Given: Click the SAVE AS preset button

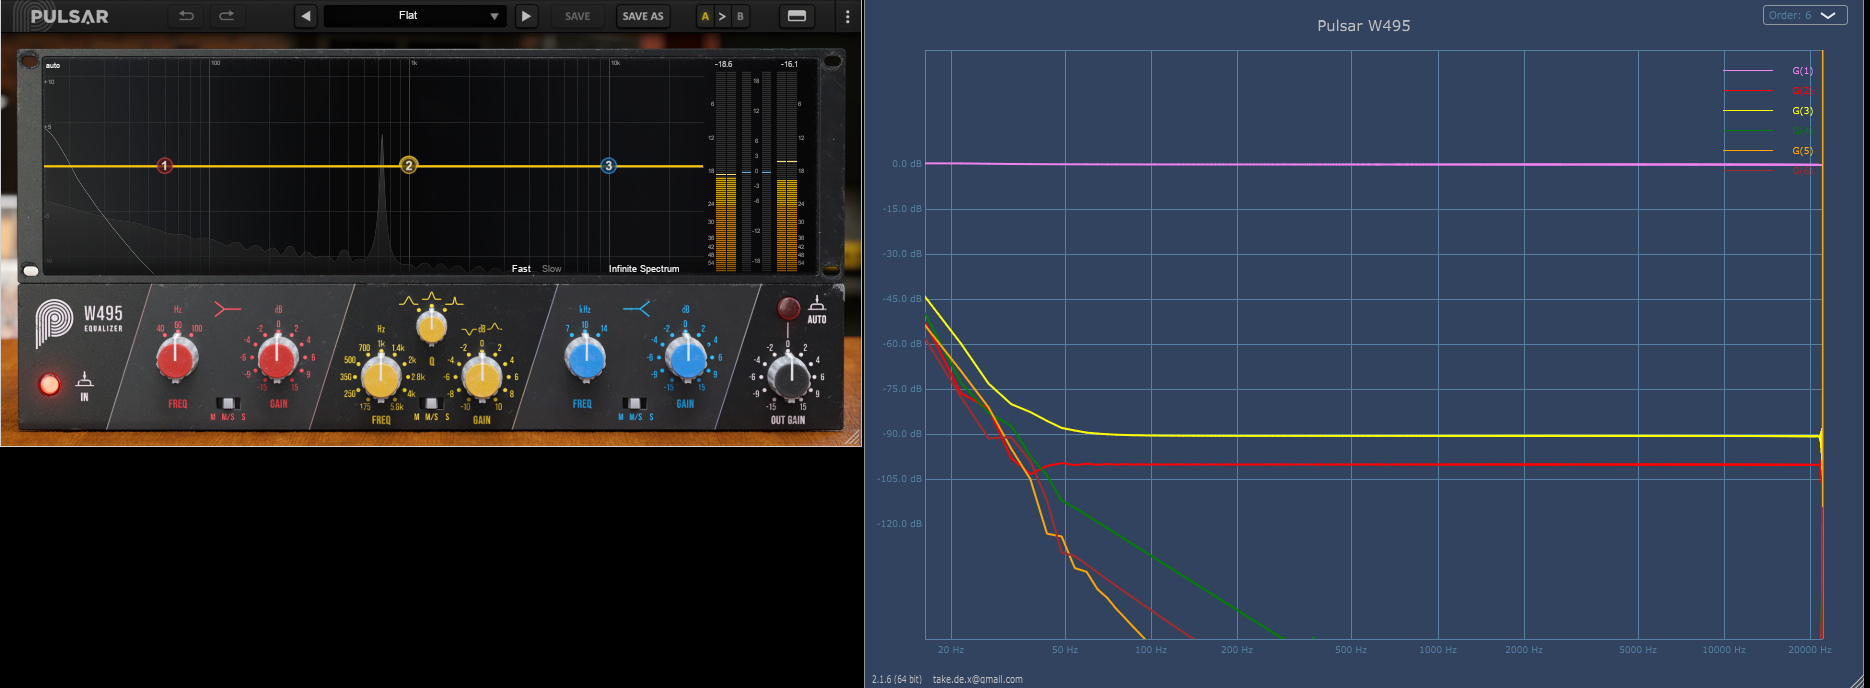Looking at the screenshot, I should point(643,16).
